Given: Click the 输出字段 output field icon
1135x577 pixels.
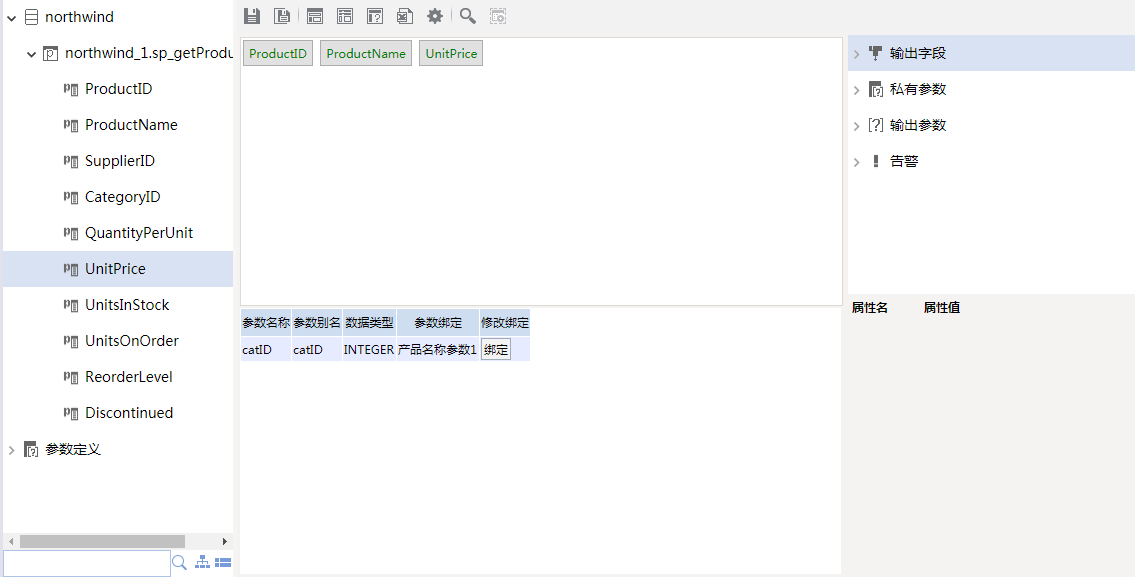Looking at the screenshot, I should coord(876,53).
